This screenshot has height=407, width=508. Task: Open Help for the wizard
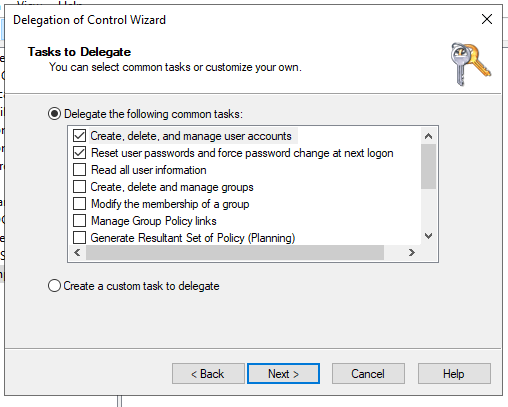454,374
